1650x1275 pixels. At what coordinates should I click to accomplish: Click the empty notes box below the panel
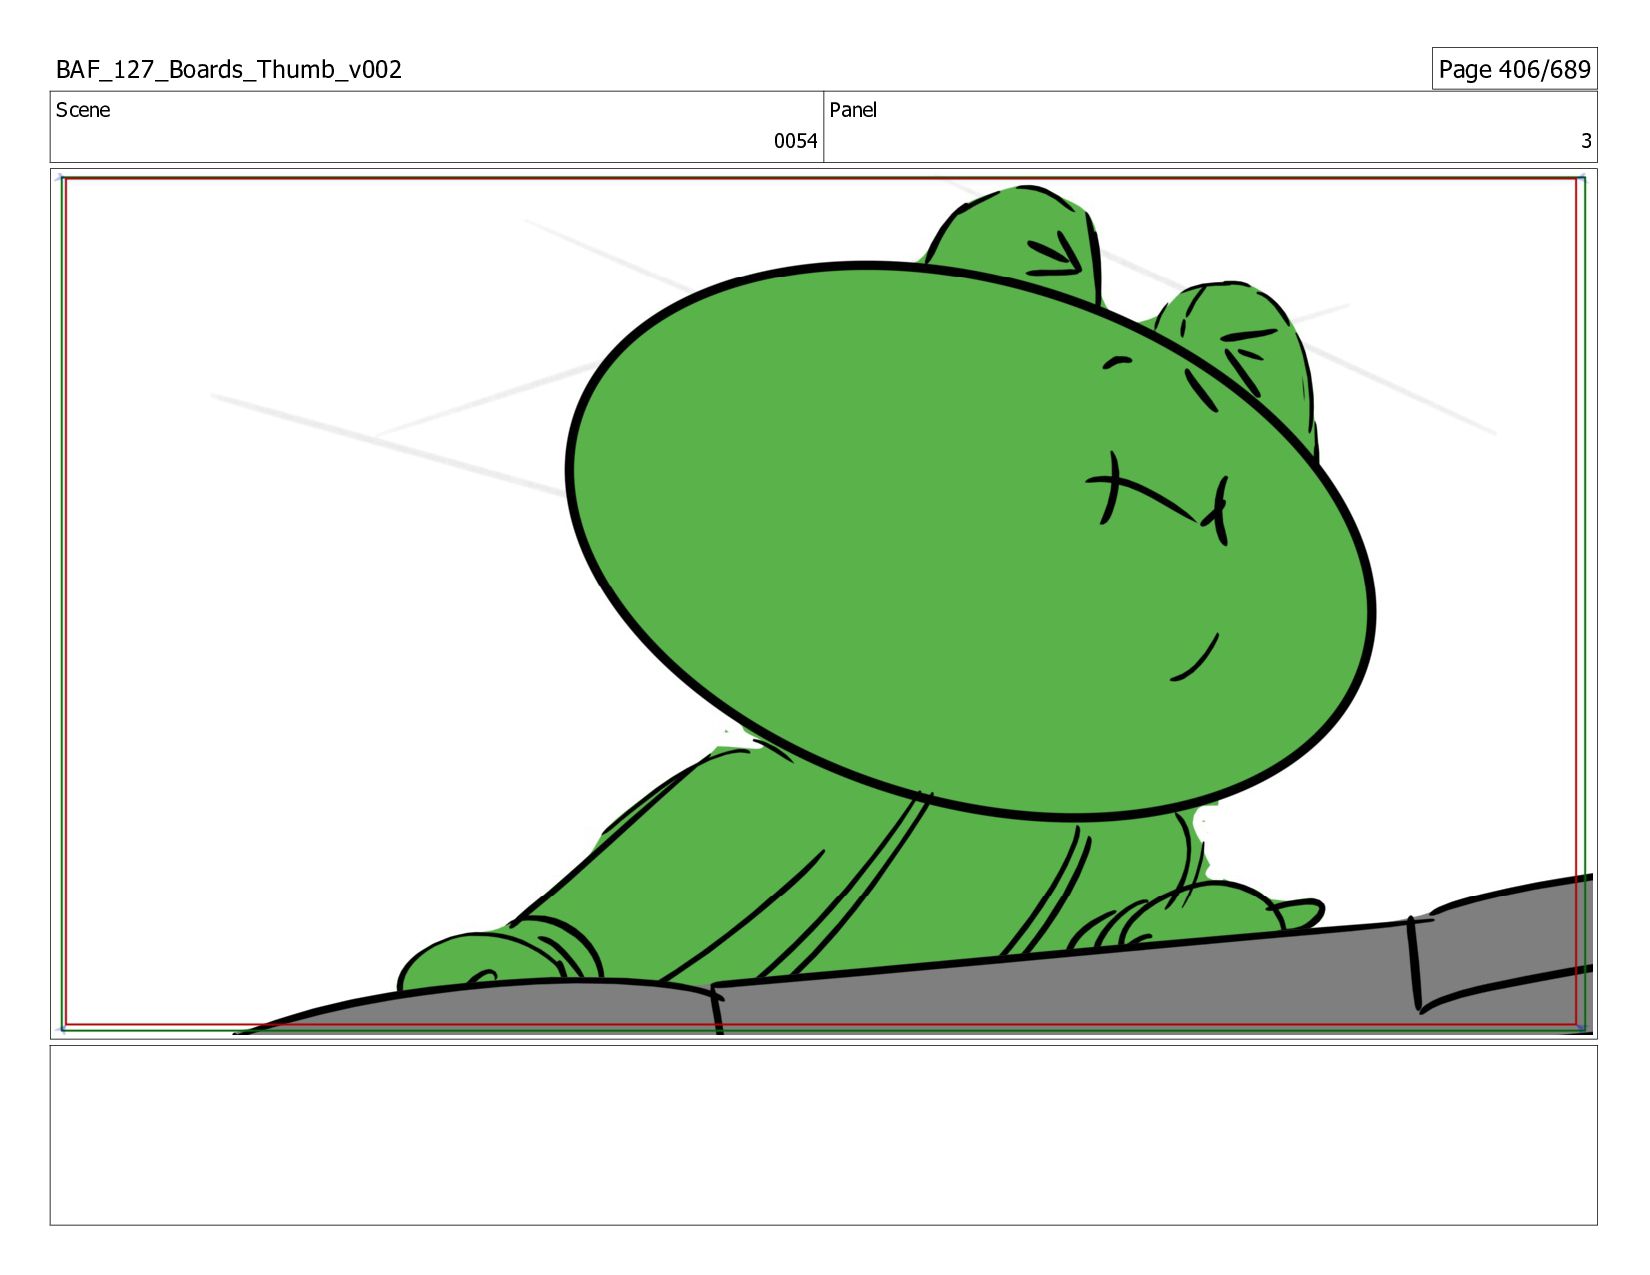[823, 1135]
